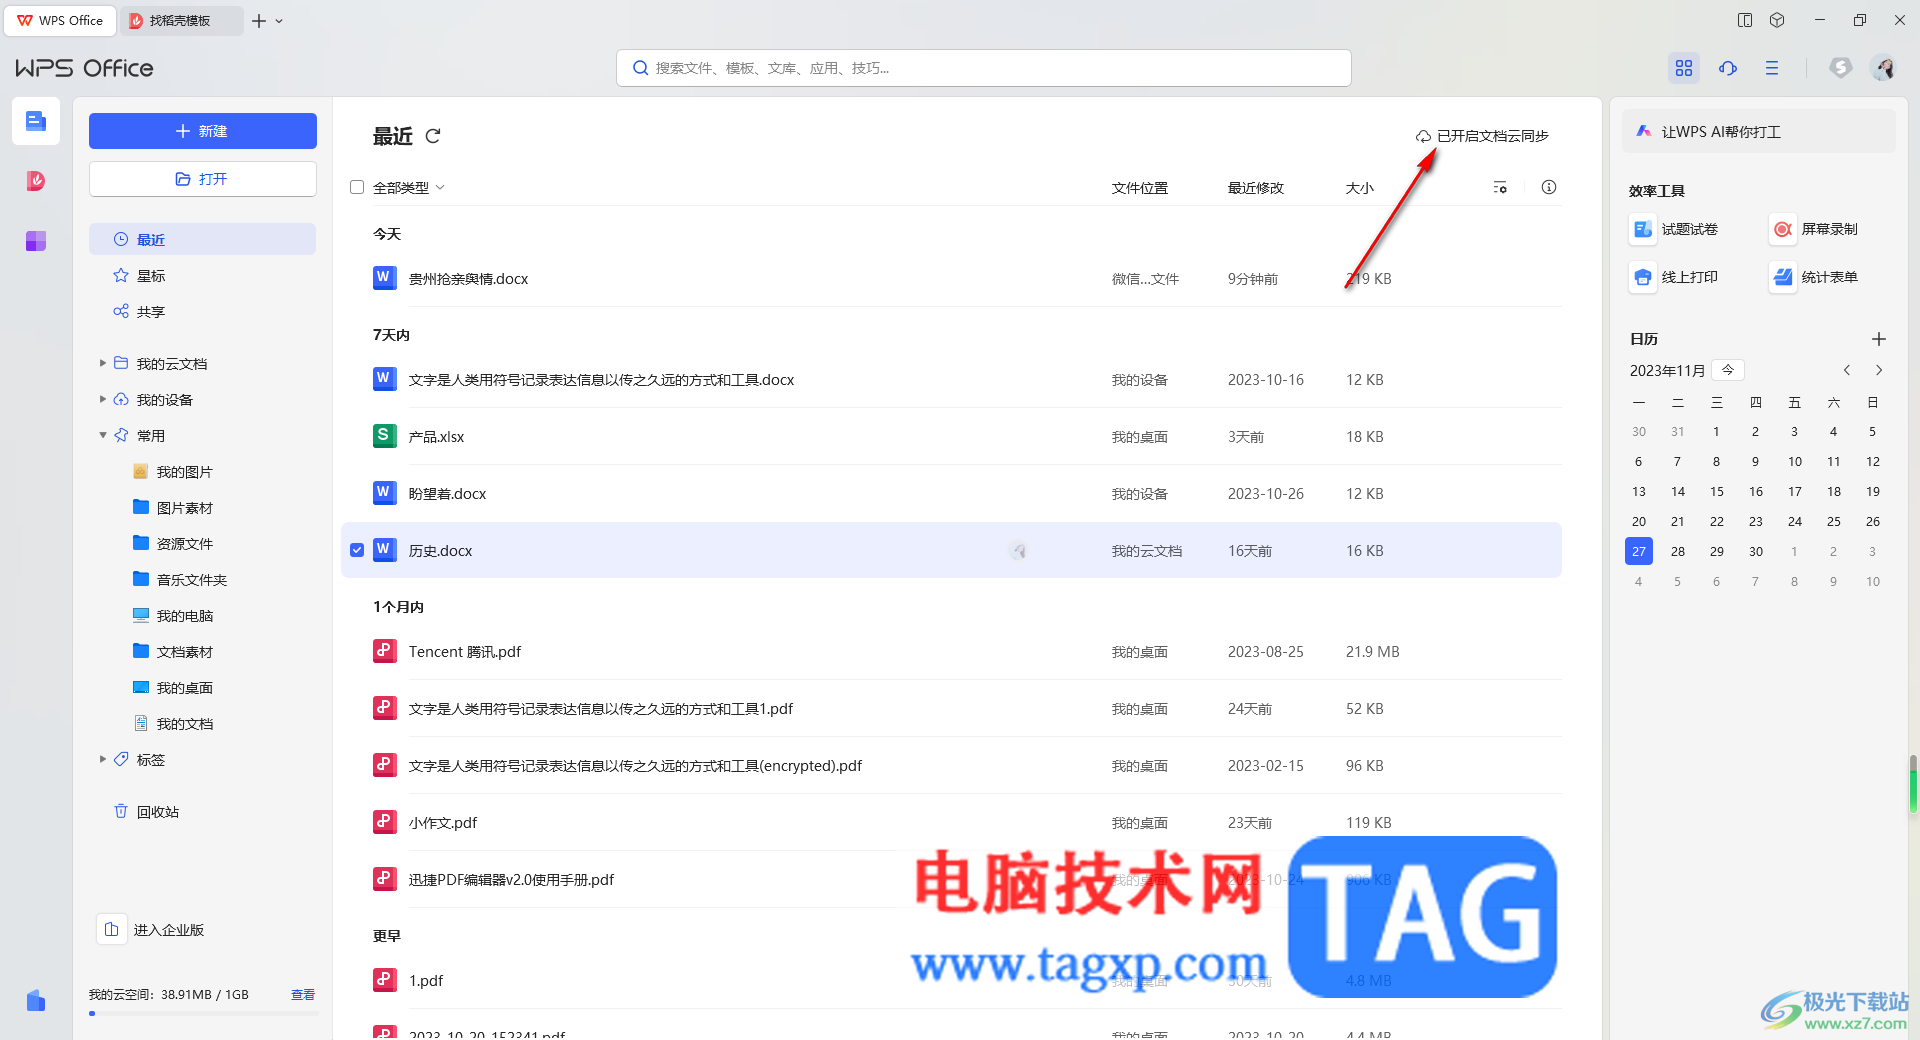Open the 图片素材 folder

click(x=174, y=508)
